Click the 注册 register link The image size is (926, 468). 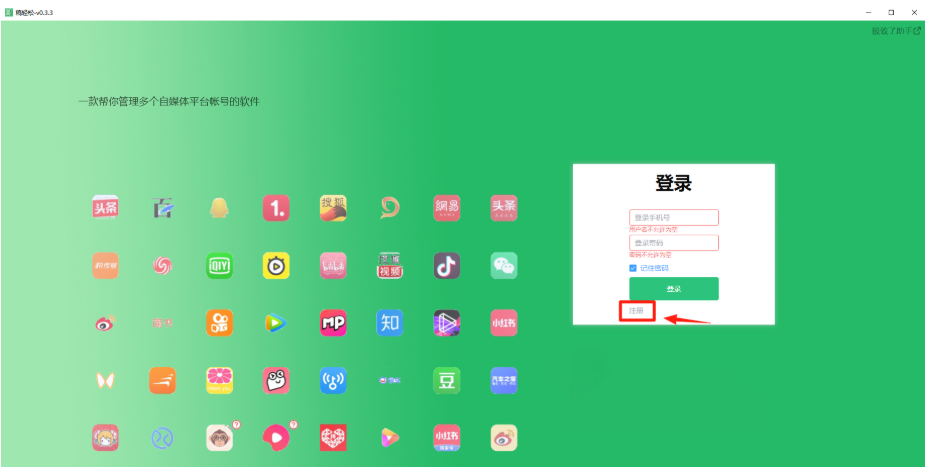coord(637,311)
